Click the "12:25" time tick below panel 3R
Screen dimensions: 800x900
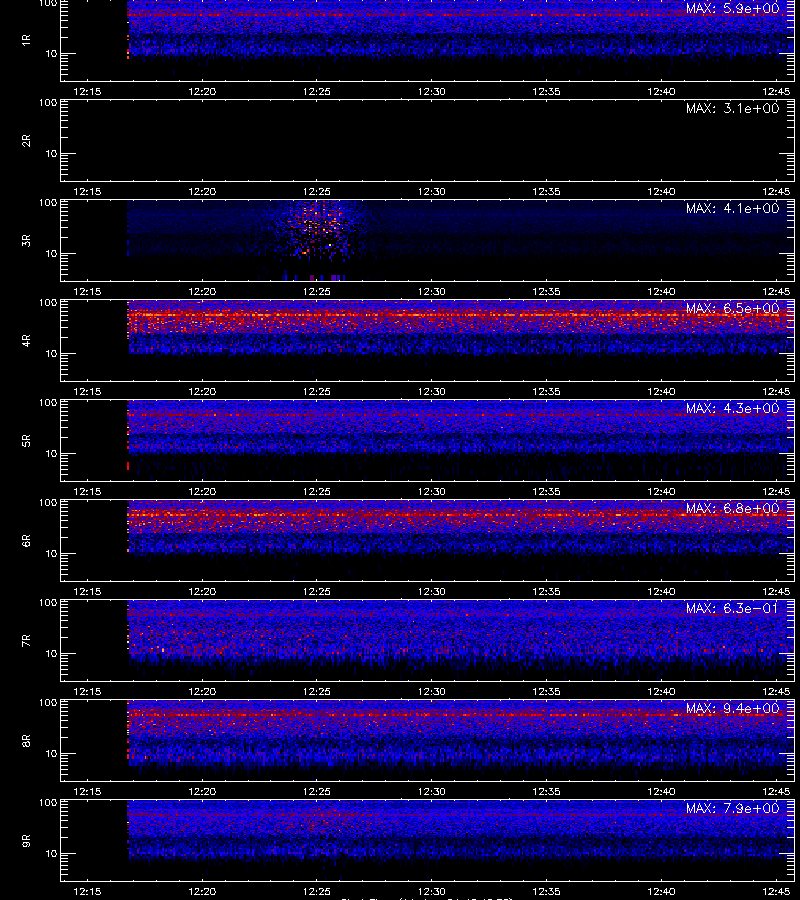point(317,292)
